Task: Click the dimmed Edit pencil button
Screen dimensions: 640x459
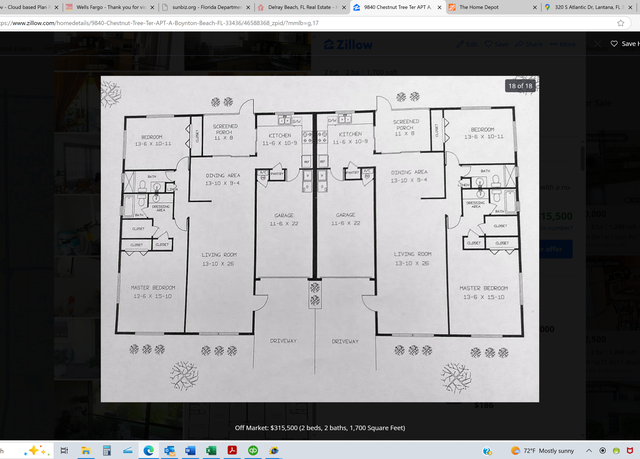Action: pos(467,44)
